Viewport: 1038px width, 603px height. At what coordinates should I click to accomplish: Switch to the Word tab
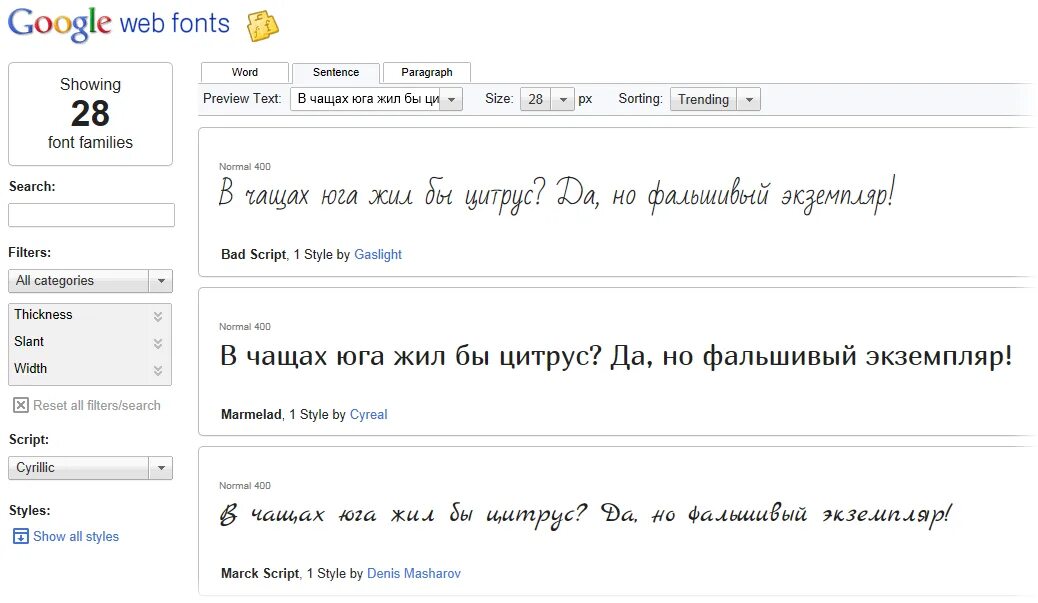point(245,72)
